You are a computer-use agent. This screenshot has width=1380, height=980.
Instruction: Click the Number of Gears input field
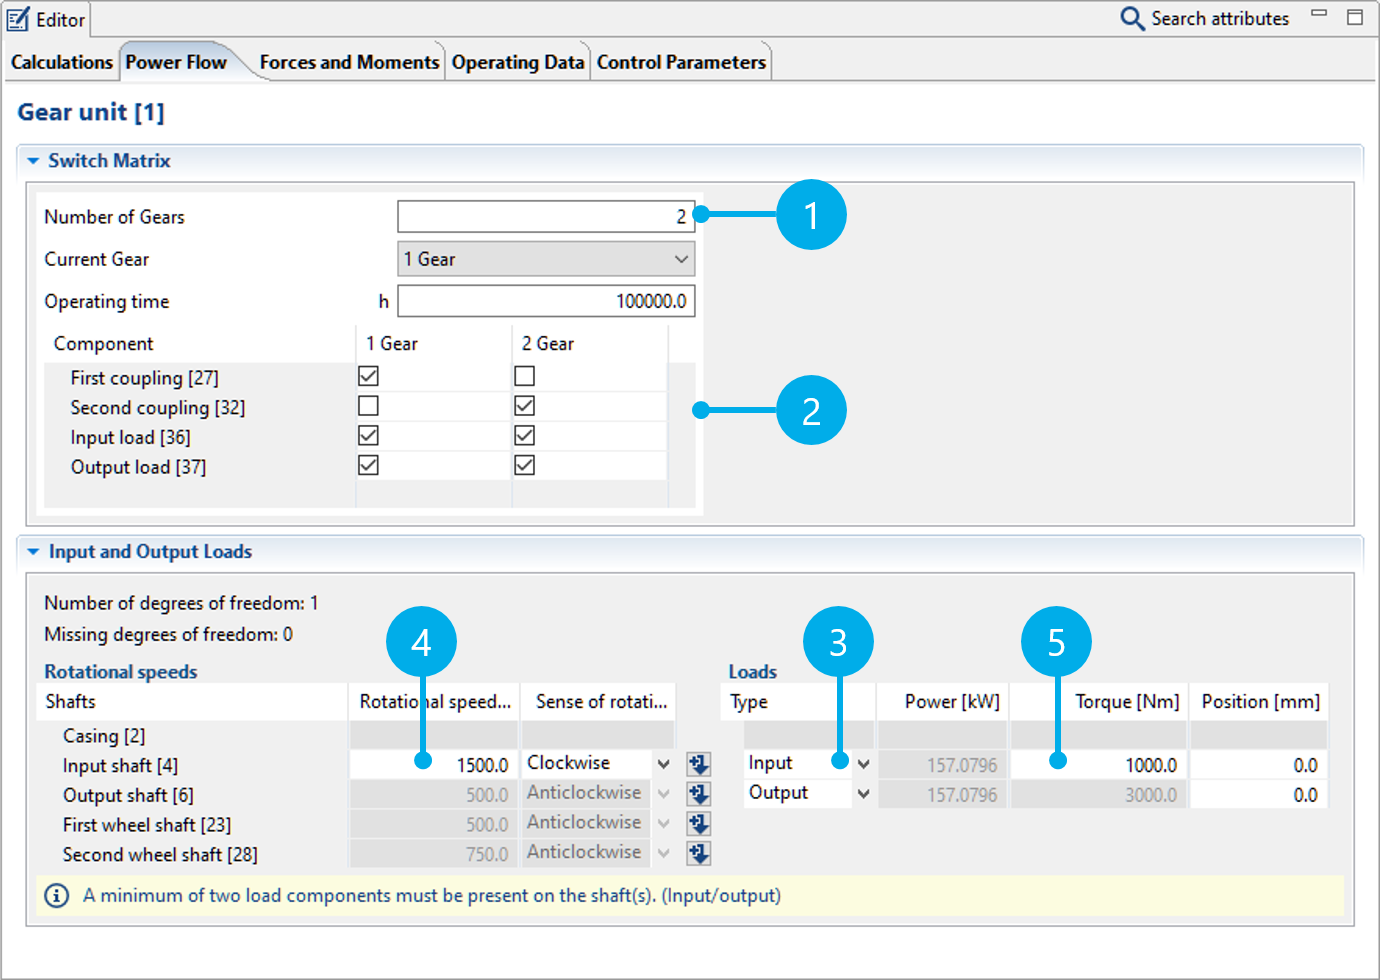pyautogui.click(x=545, y=217)
